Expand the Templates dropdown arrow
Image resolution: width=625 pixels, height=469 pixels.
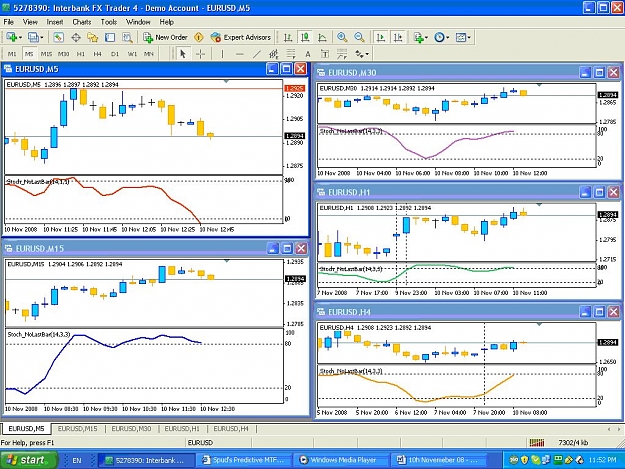[469, 37]
